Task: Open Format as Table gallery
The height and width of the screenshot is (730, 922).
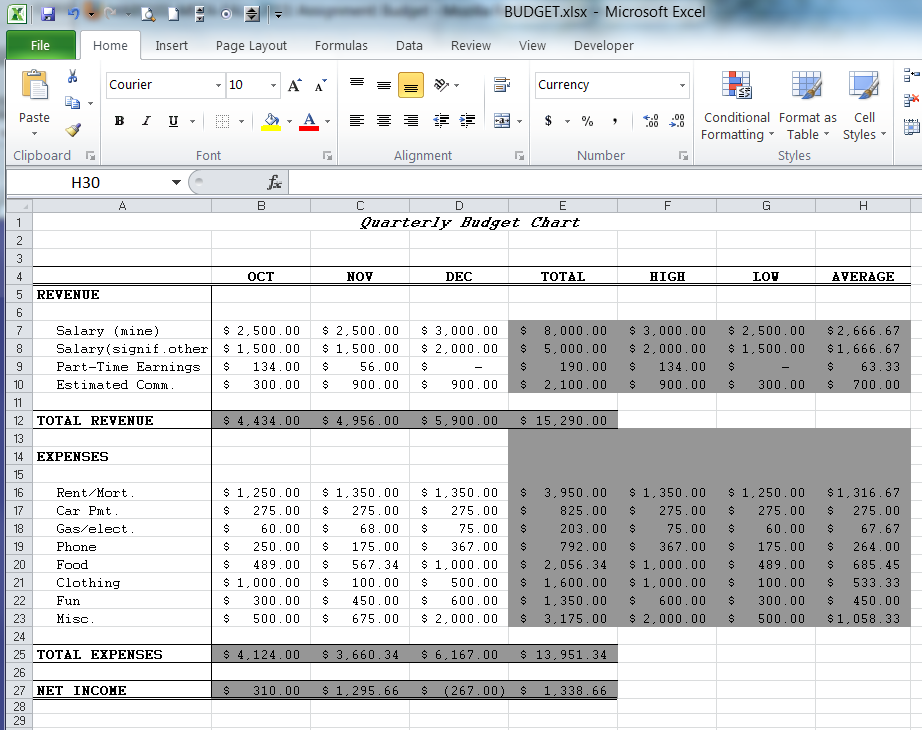Action: [x=807, y=105]
